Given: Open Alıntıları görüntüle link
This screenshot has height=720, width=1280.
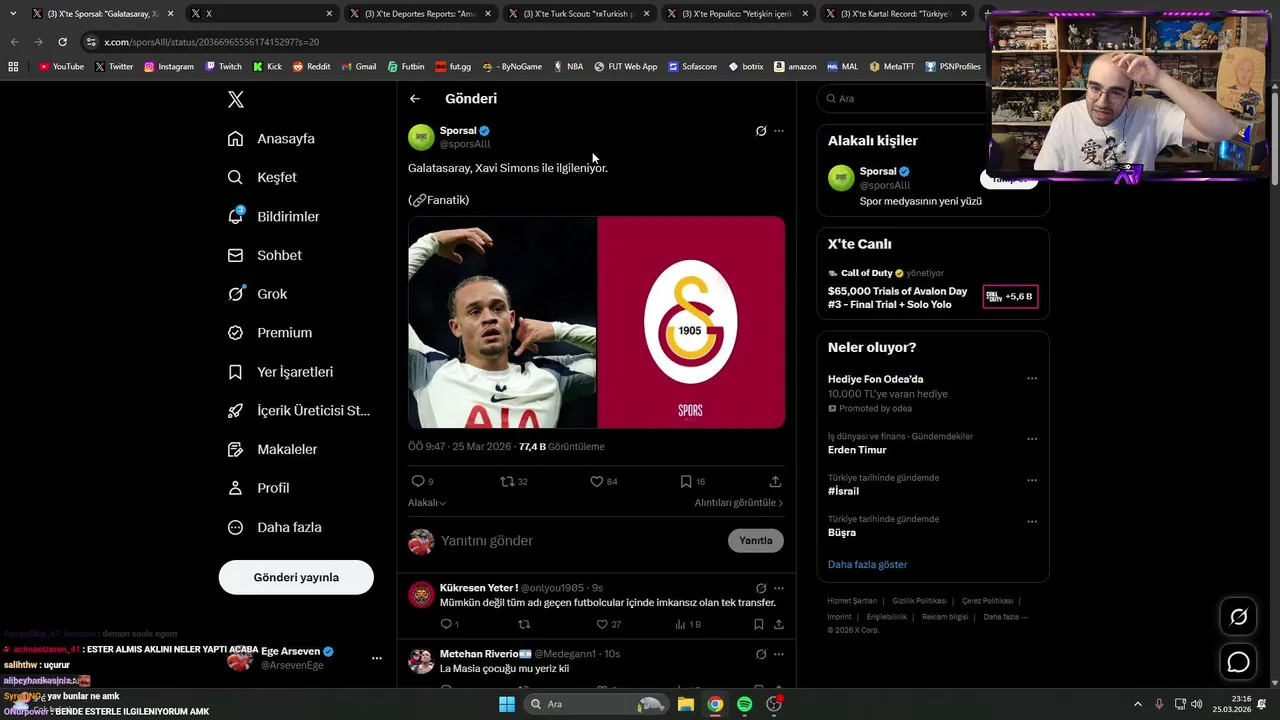Looking at the screenshot, I should point(739,503).
